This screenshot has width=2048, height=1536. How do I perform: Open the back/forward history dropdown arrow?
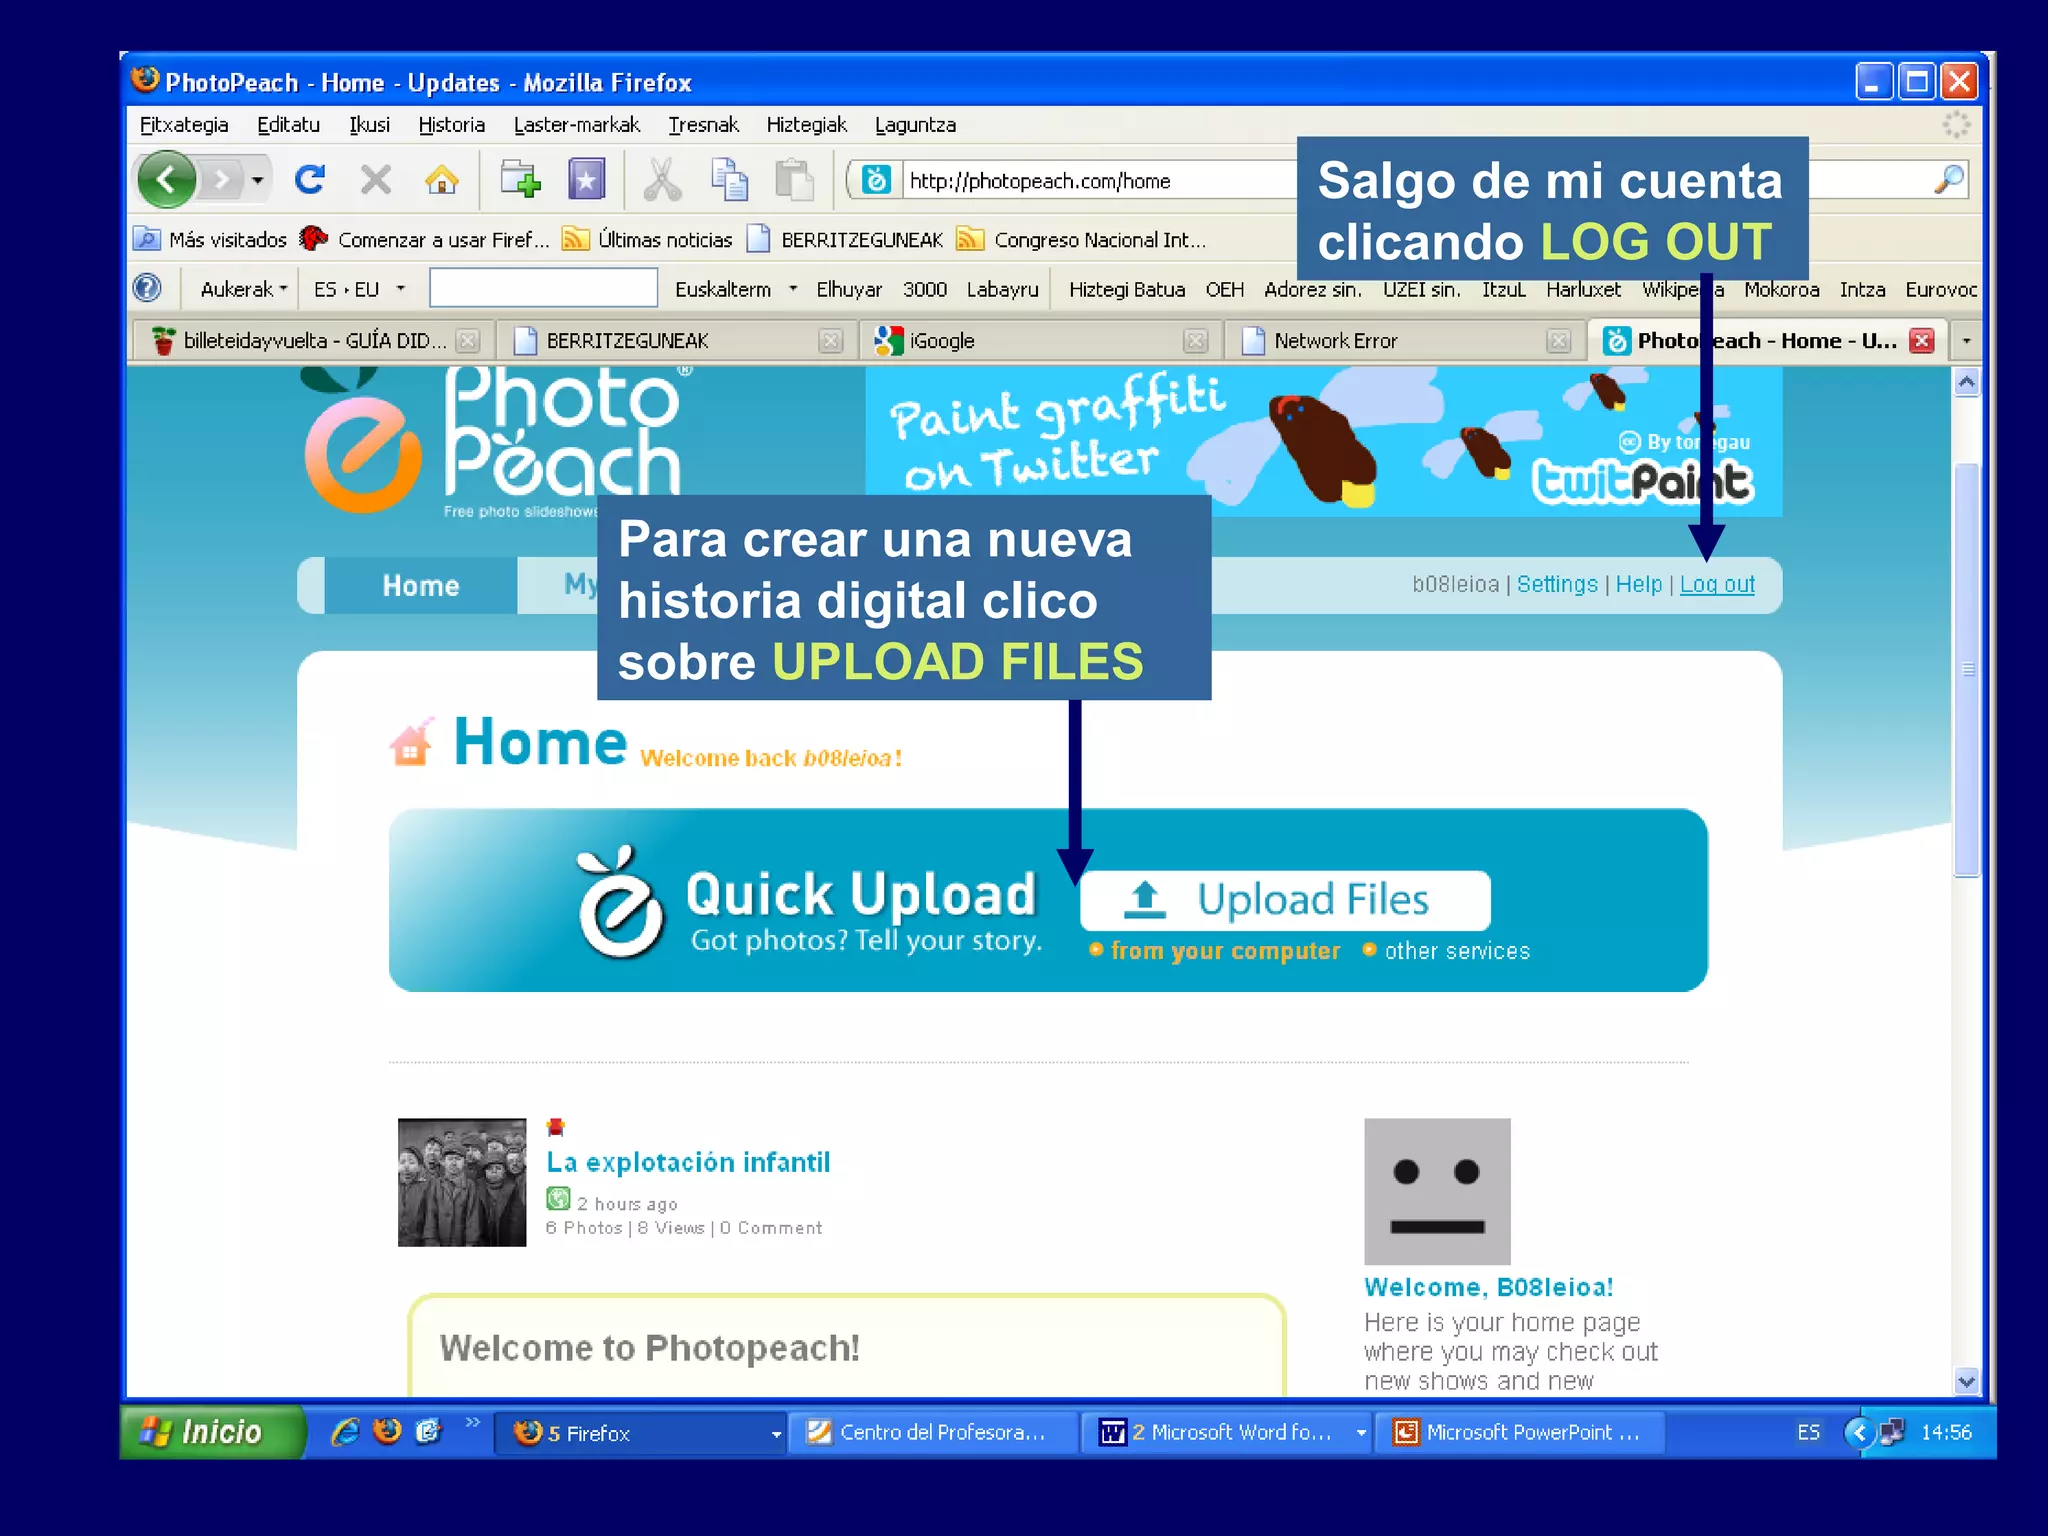tap(258, 180)
